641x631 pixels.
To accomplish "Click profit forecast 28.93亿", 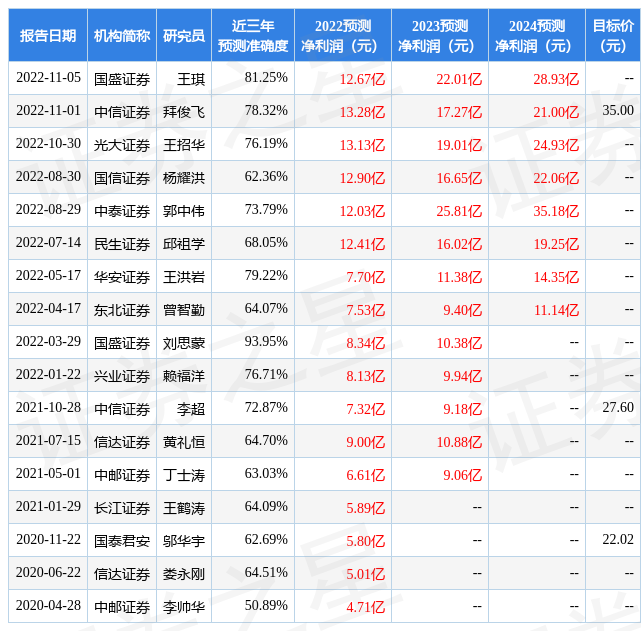I will pyautogui.click(x=556, y=79).
